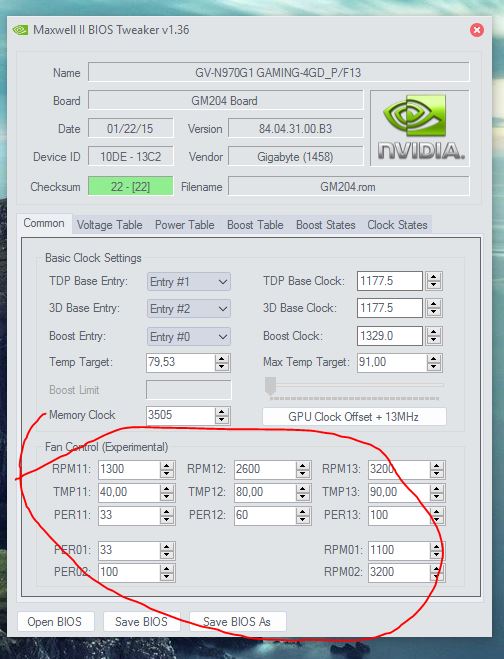Viewport: 504px width, 659px height.
Task: Click the PER01 field showing 33
Action: click(129, 550)
